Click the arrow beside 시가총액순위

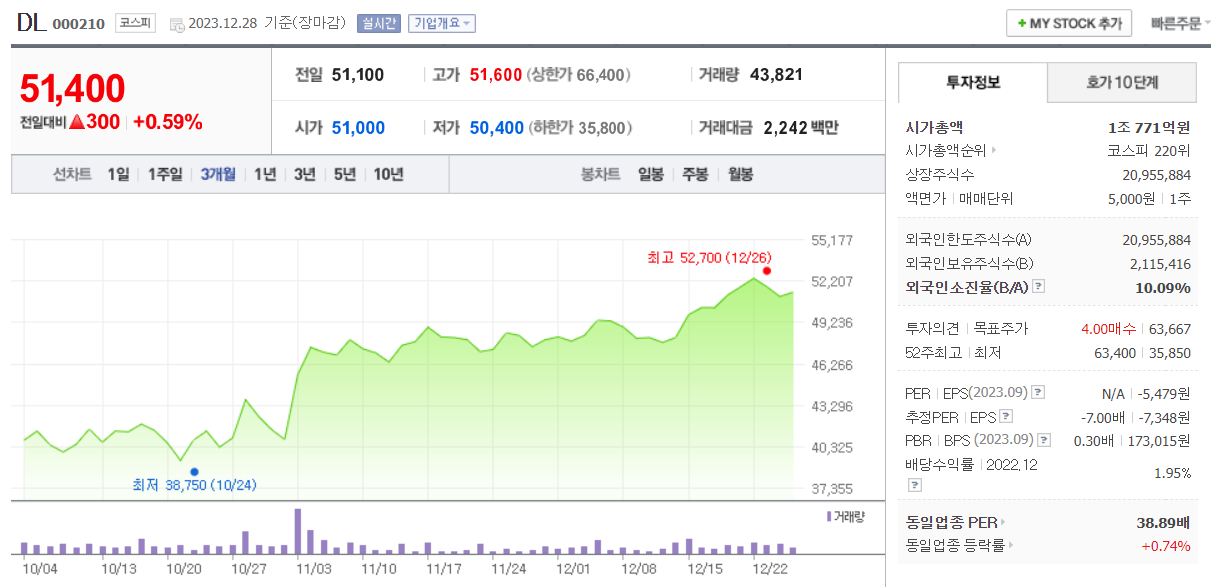pyautogui.click(x=993, y=151)
